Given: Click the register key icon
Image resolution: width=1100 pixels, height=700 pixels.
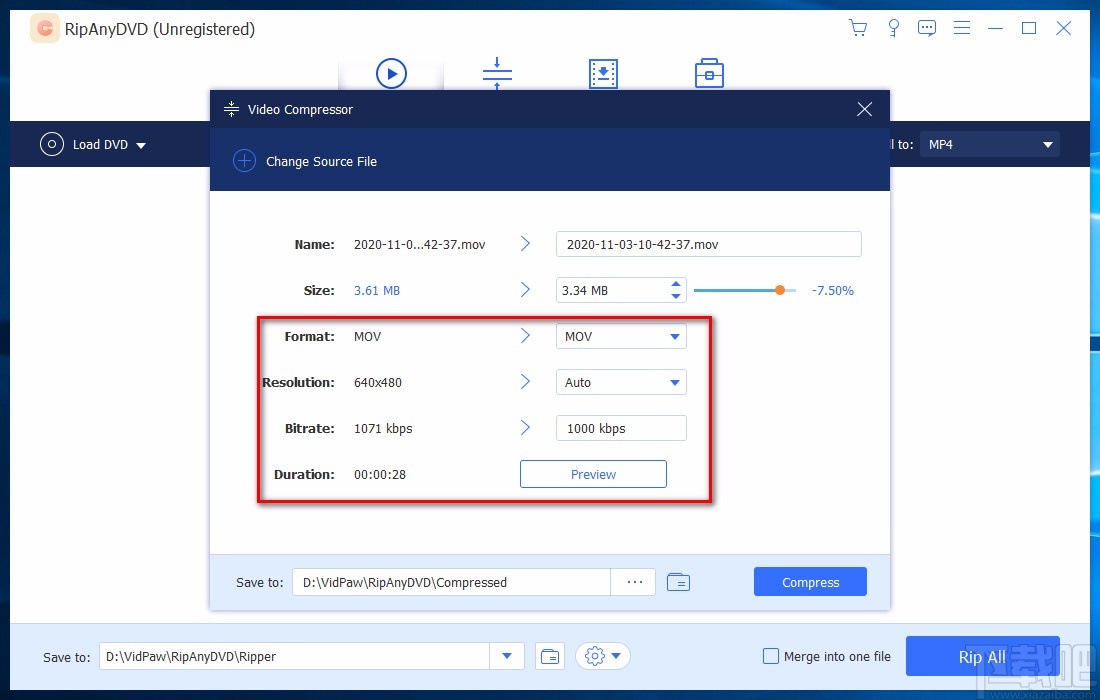Looking at the screenshot, I should pyautogui.click(x=893, y=28).
